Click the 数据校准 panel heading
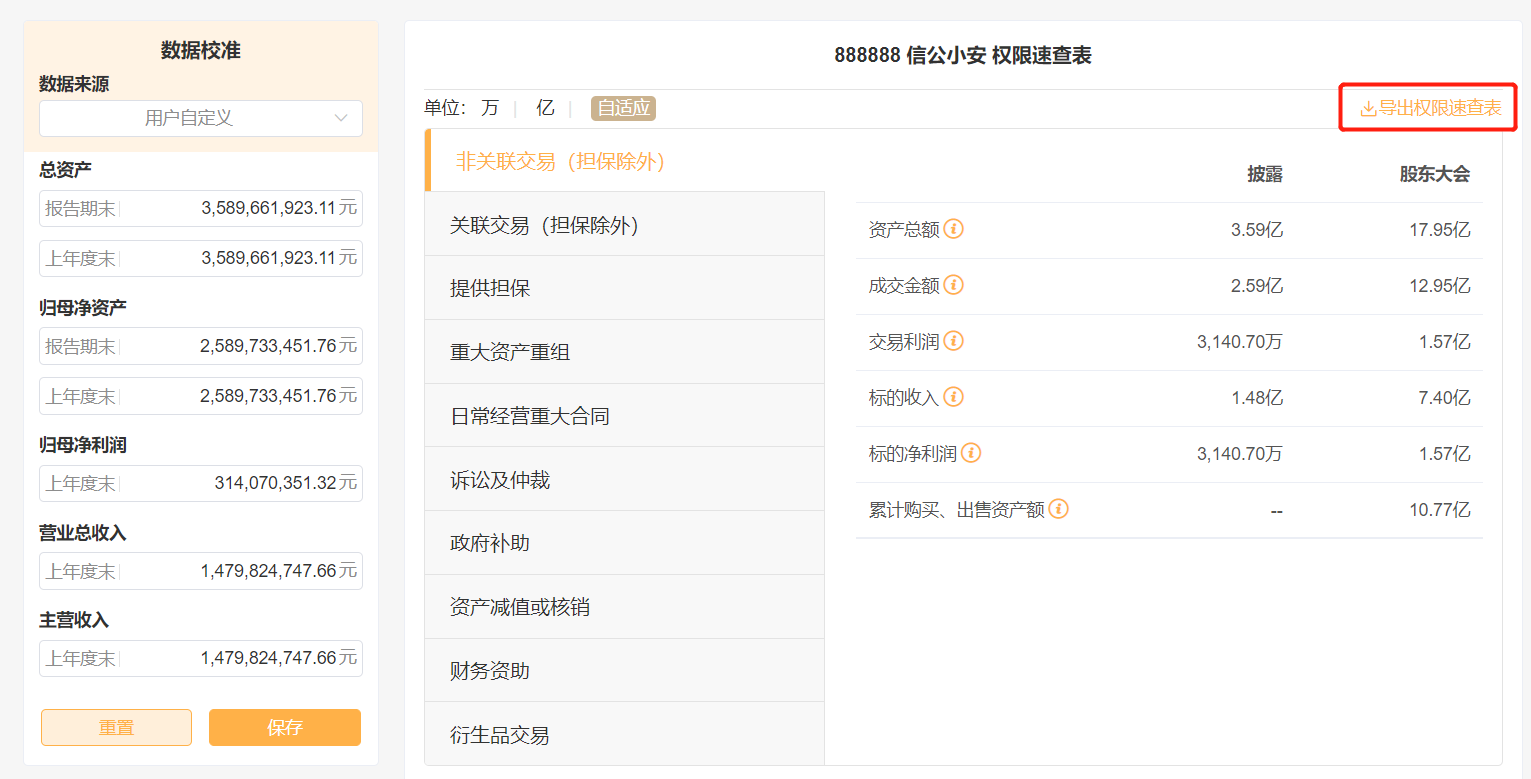This screenshot has width=1531, height=779. click(x=201, y=50)
